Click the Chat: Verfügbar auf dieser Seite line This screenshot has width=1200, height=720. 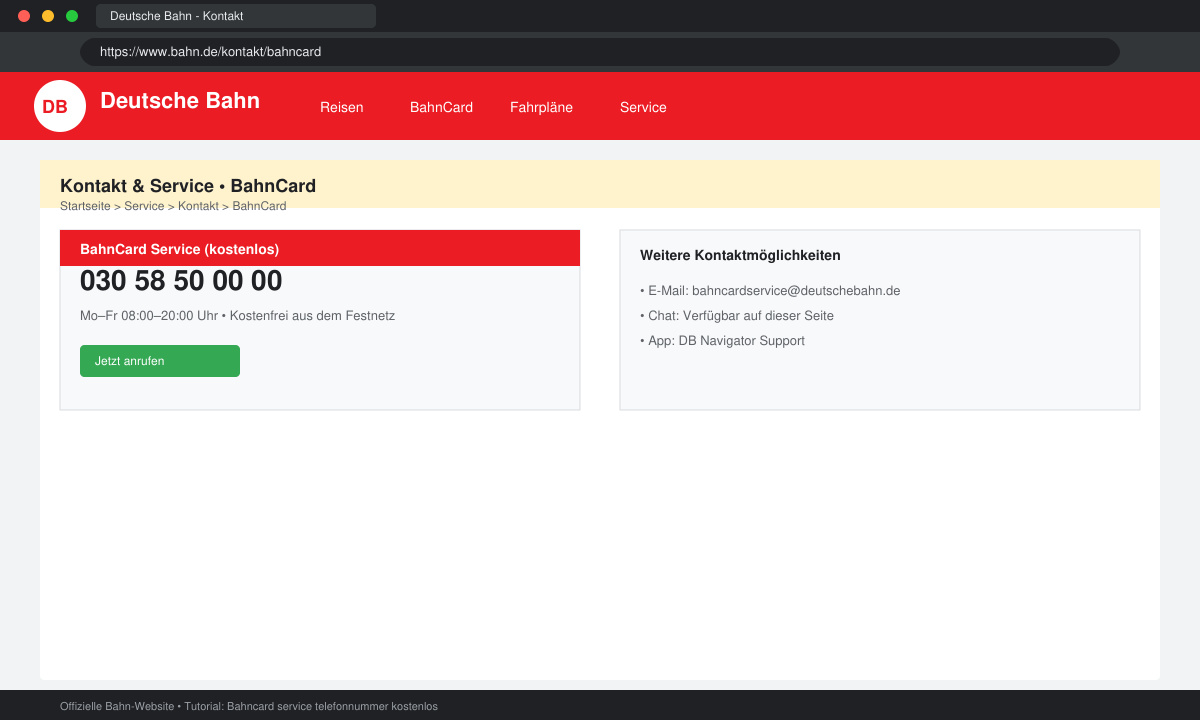click(x=737, y=316)
